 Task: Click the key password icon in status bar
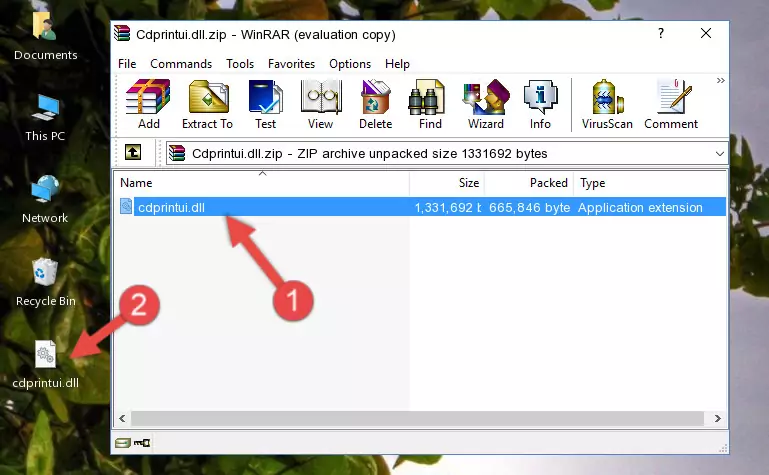click(x=142, y=443)
